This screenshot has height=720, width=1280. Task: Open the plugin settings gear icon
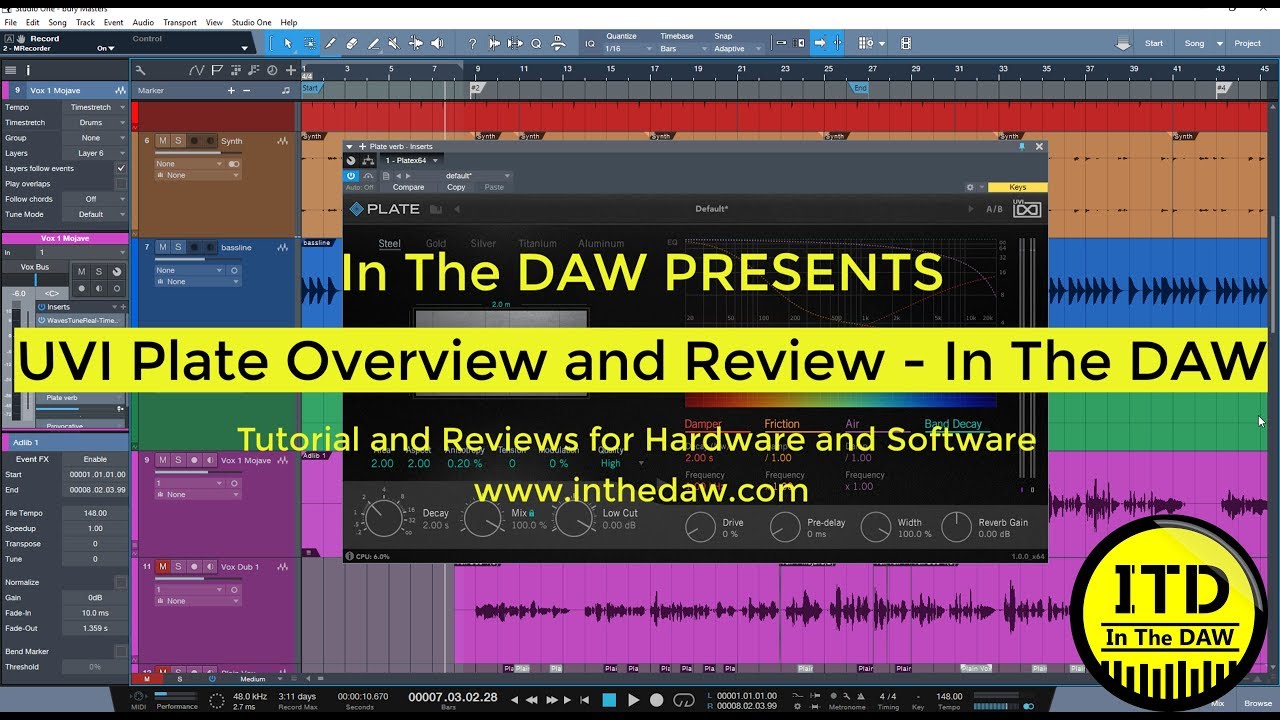pos(969,187)
